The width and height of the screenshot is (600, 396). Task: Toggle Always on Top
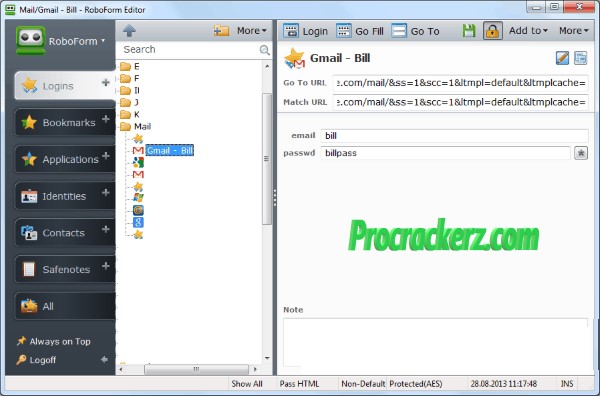pos(54,341)
